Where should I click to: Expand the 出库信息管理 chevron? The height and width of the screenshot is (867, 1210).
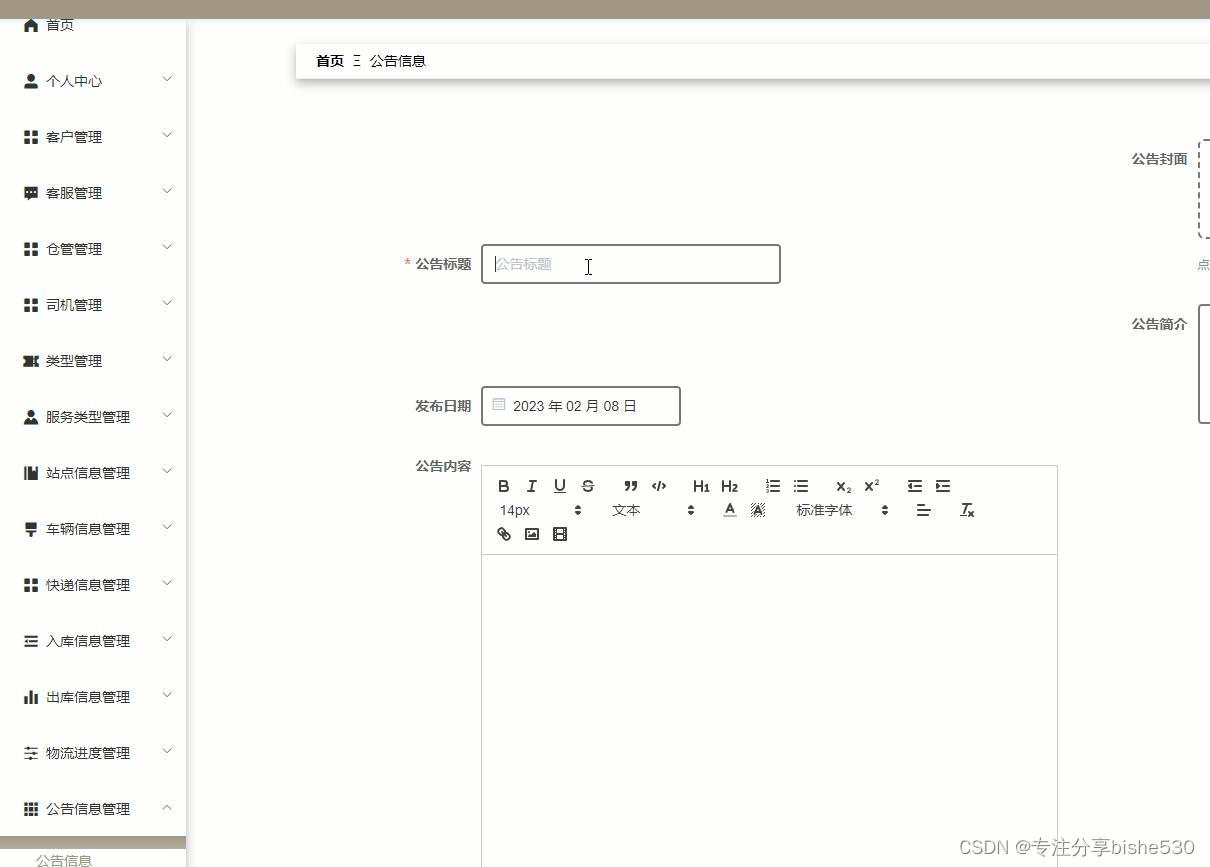167,695
